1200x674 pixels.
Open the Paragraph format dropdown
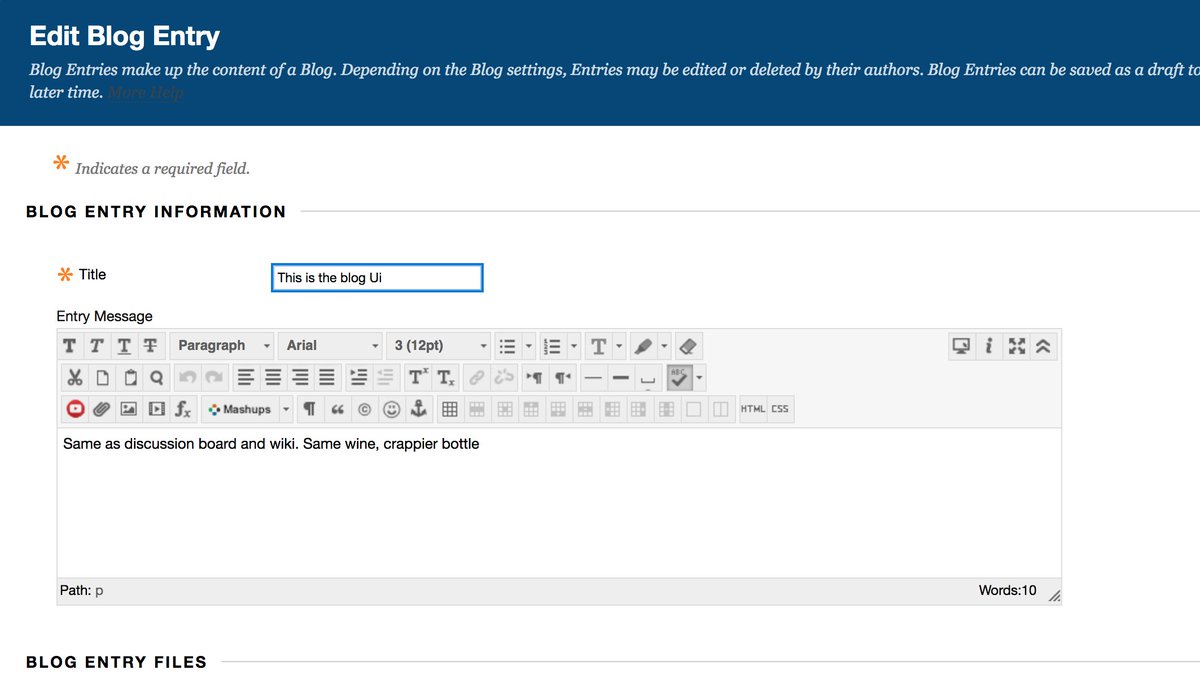(223, 346)
